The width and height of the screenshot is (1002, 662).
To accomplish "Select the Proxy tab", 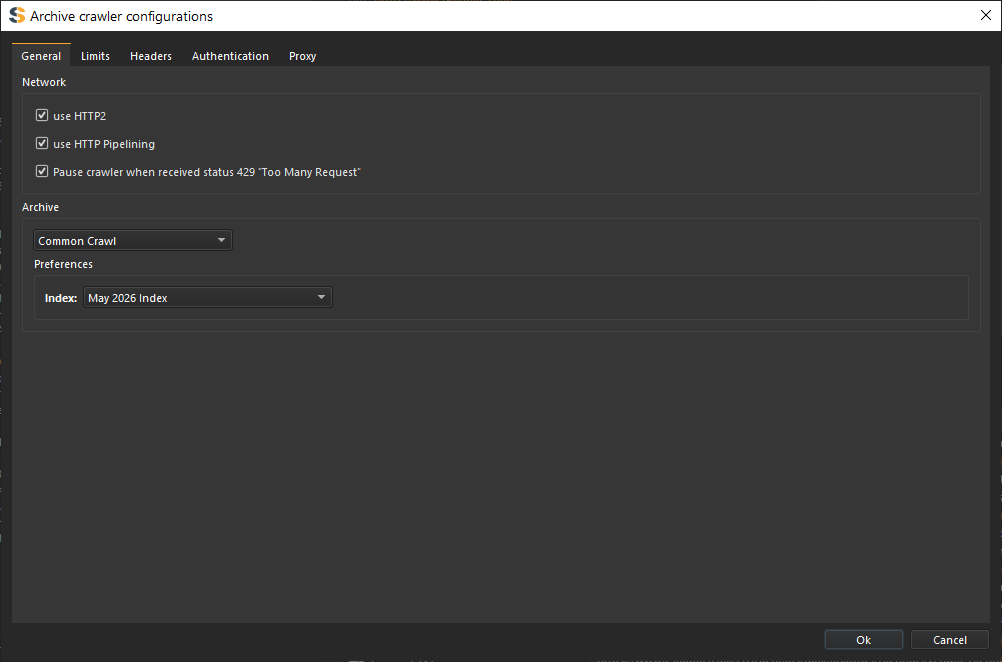I will 302,56.
